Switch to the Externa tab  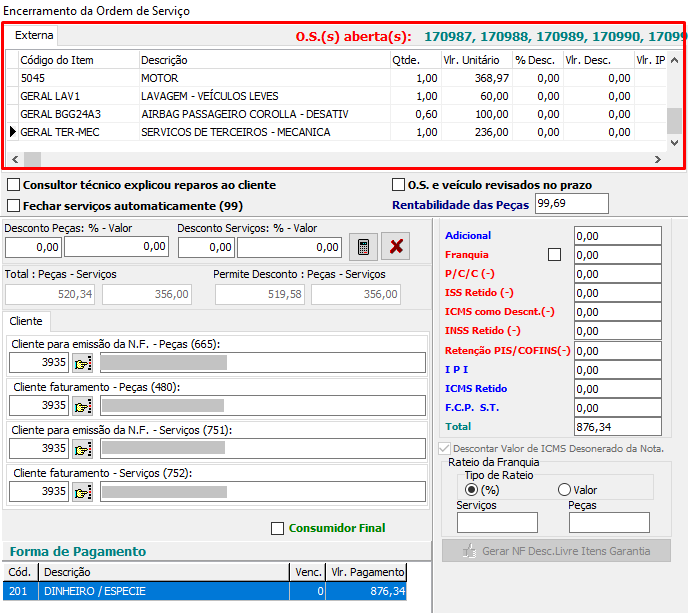click(x=34, y=35)
